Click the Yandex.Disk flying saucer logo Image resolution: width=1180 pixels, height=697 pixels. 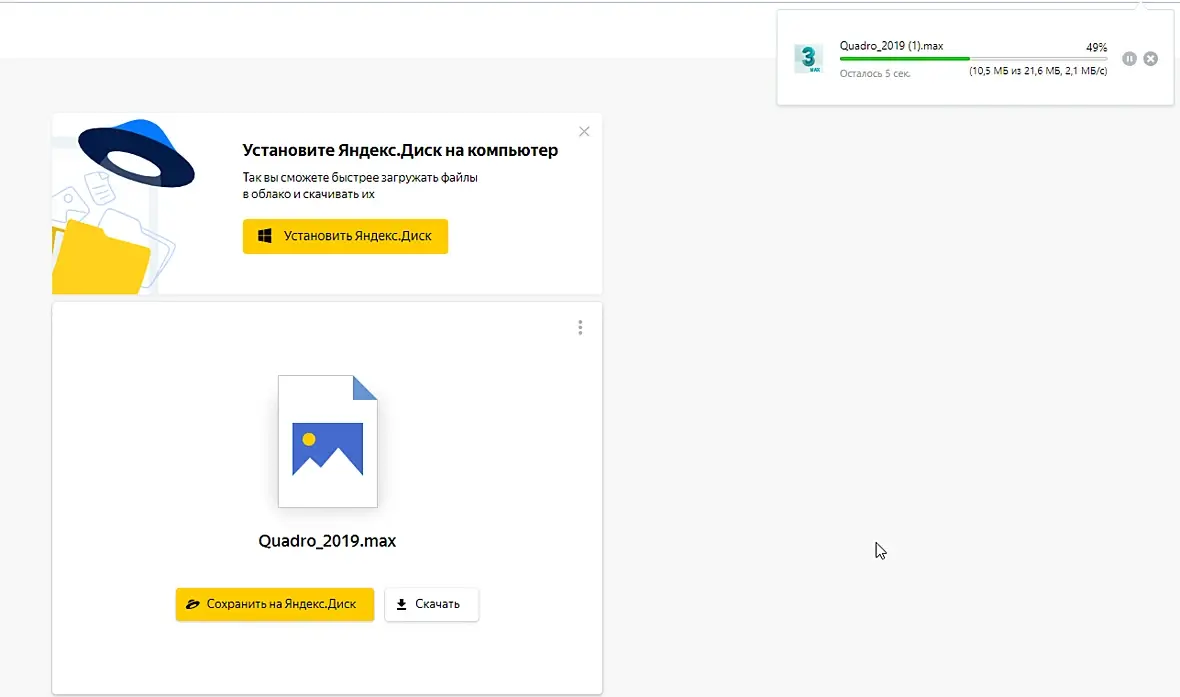coord(136,154)
